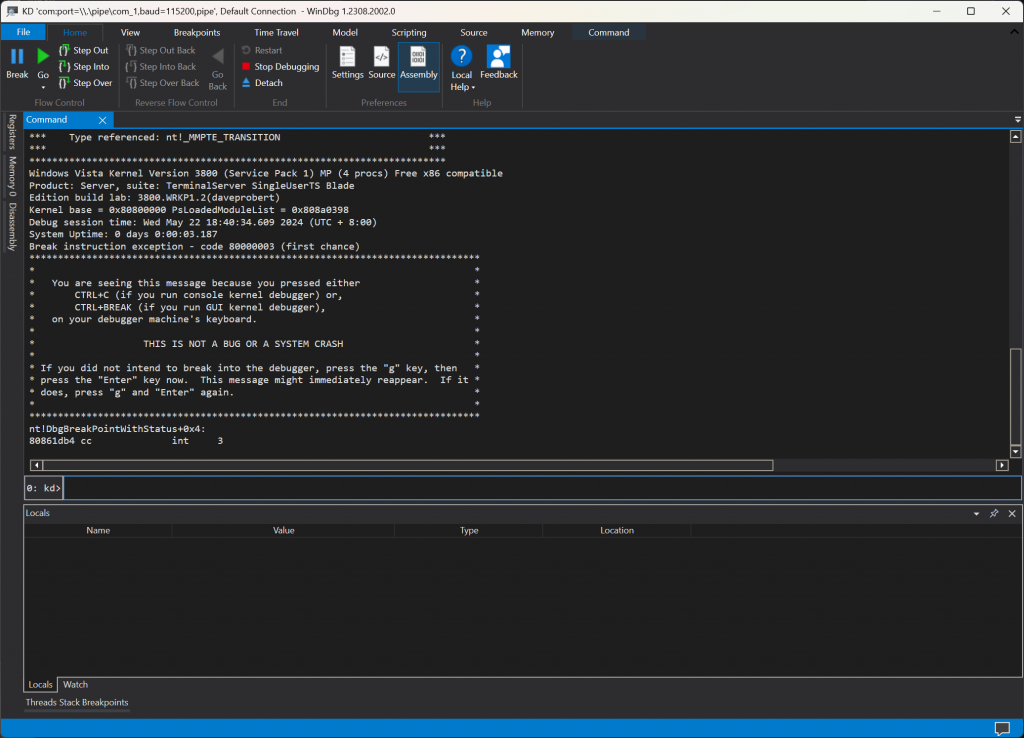Click the horizontal scroll right arrow
Screen dimensions: 1024x738
(1002, 465)
